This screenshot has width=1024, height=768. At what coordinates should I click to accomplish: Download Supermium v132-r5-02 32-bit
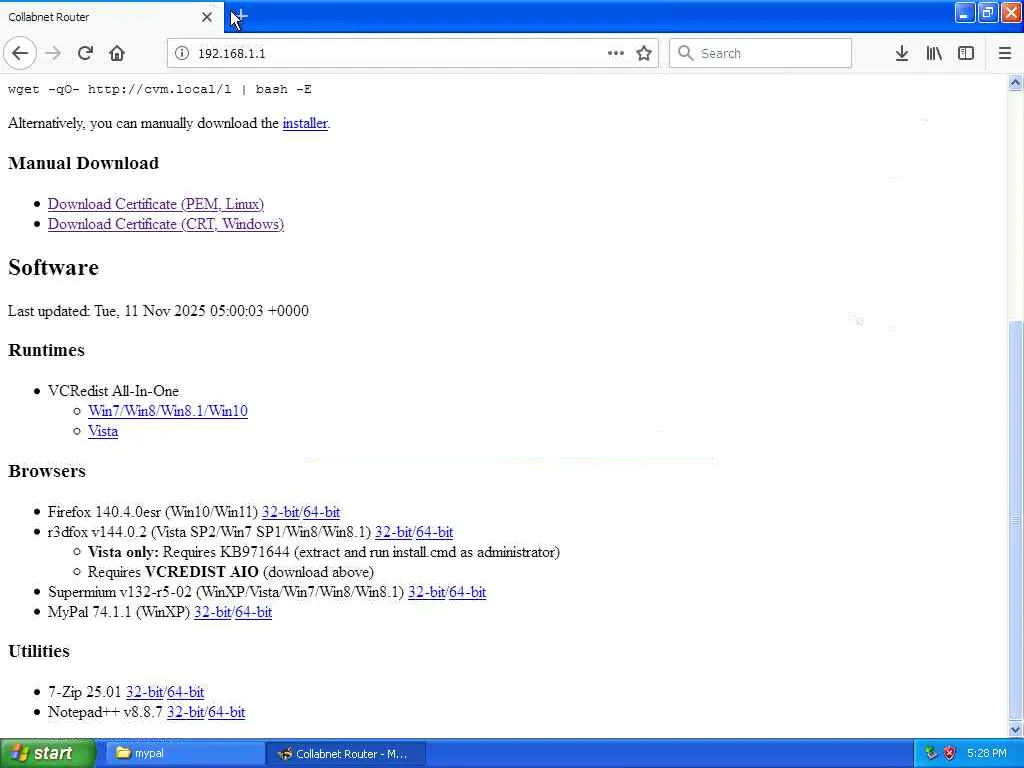tap(426, 592)
